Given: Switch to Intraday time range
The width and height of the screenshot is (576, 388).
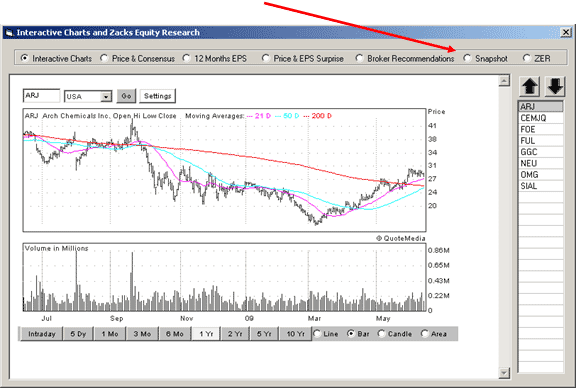Looking at the screenshot, I should click(x=42, y=334).
